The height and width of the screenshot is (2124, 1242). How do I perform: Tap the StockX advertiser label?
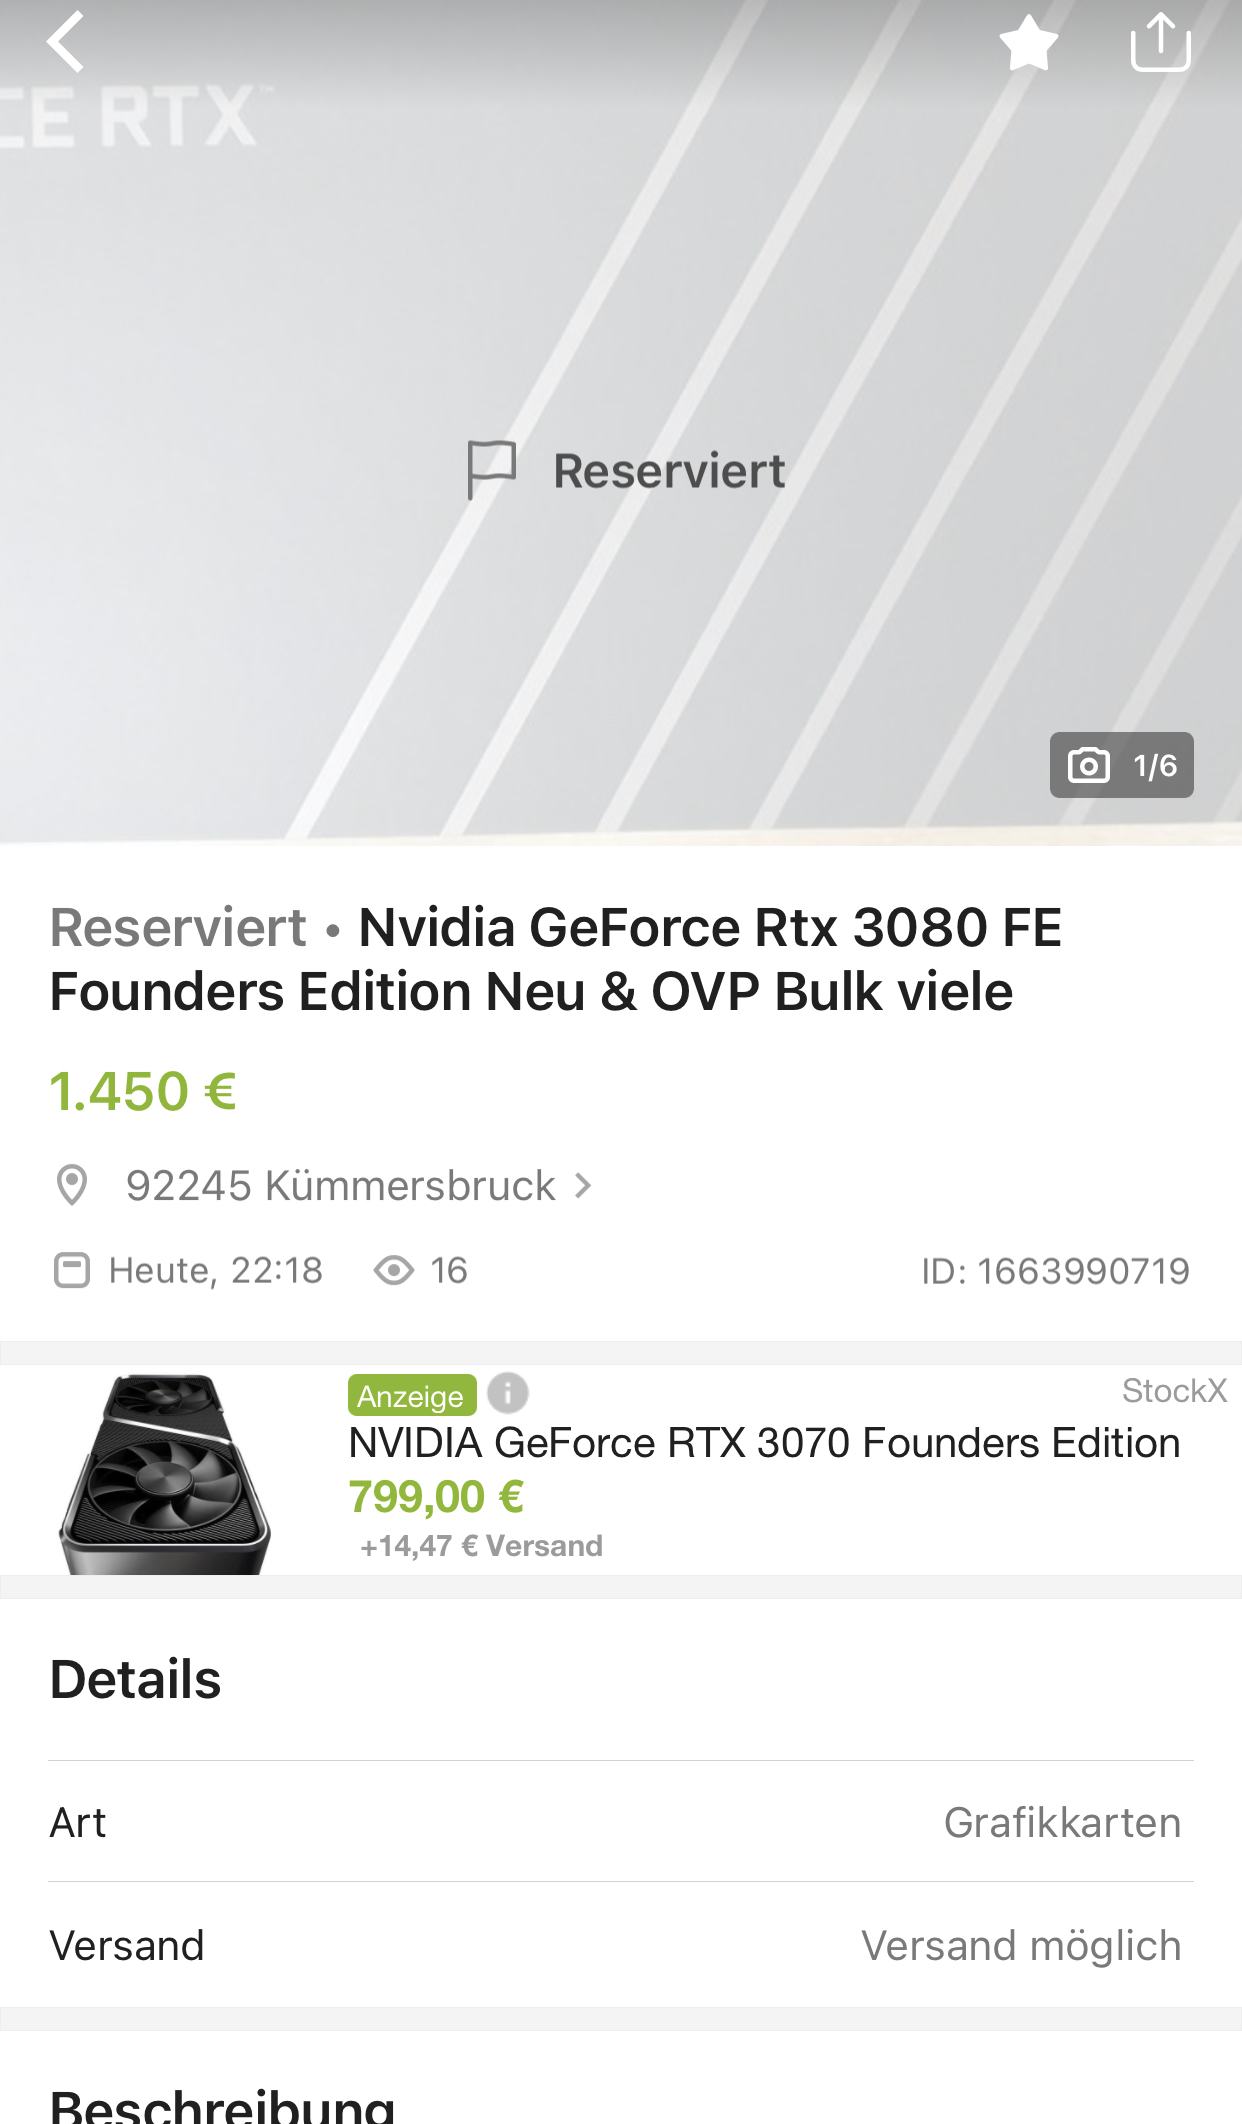[x=1173, y=1390]
